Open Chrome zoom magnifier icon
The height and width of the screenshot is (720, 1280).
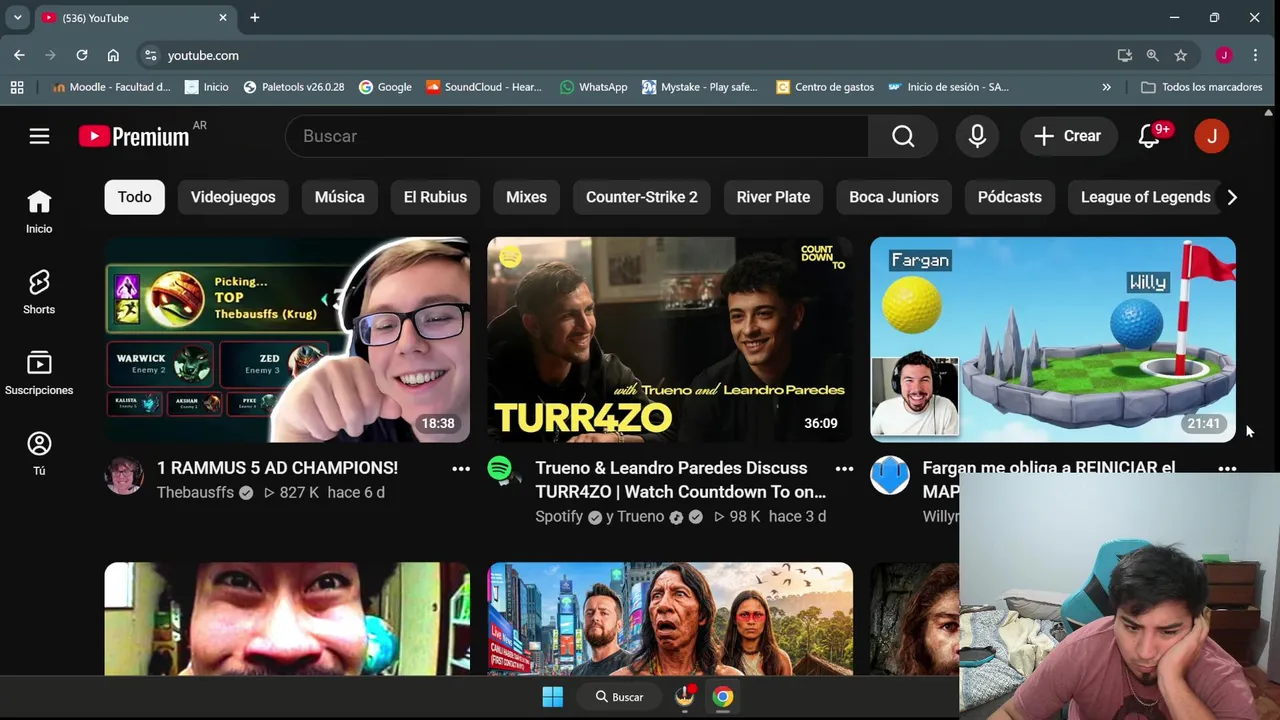click(1153, 55)
